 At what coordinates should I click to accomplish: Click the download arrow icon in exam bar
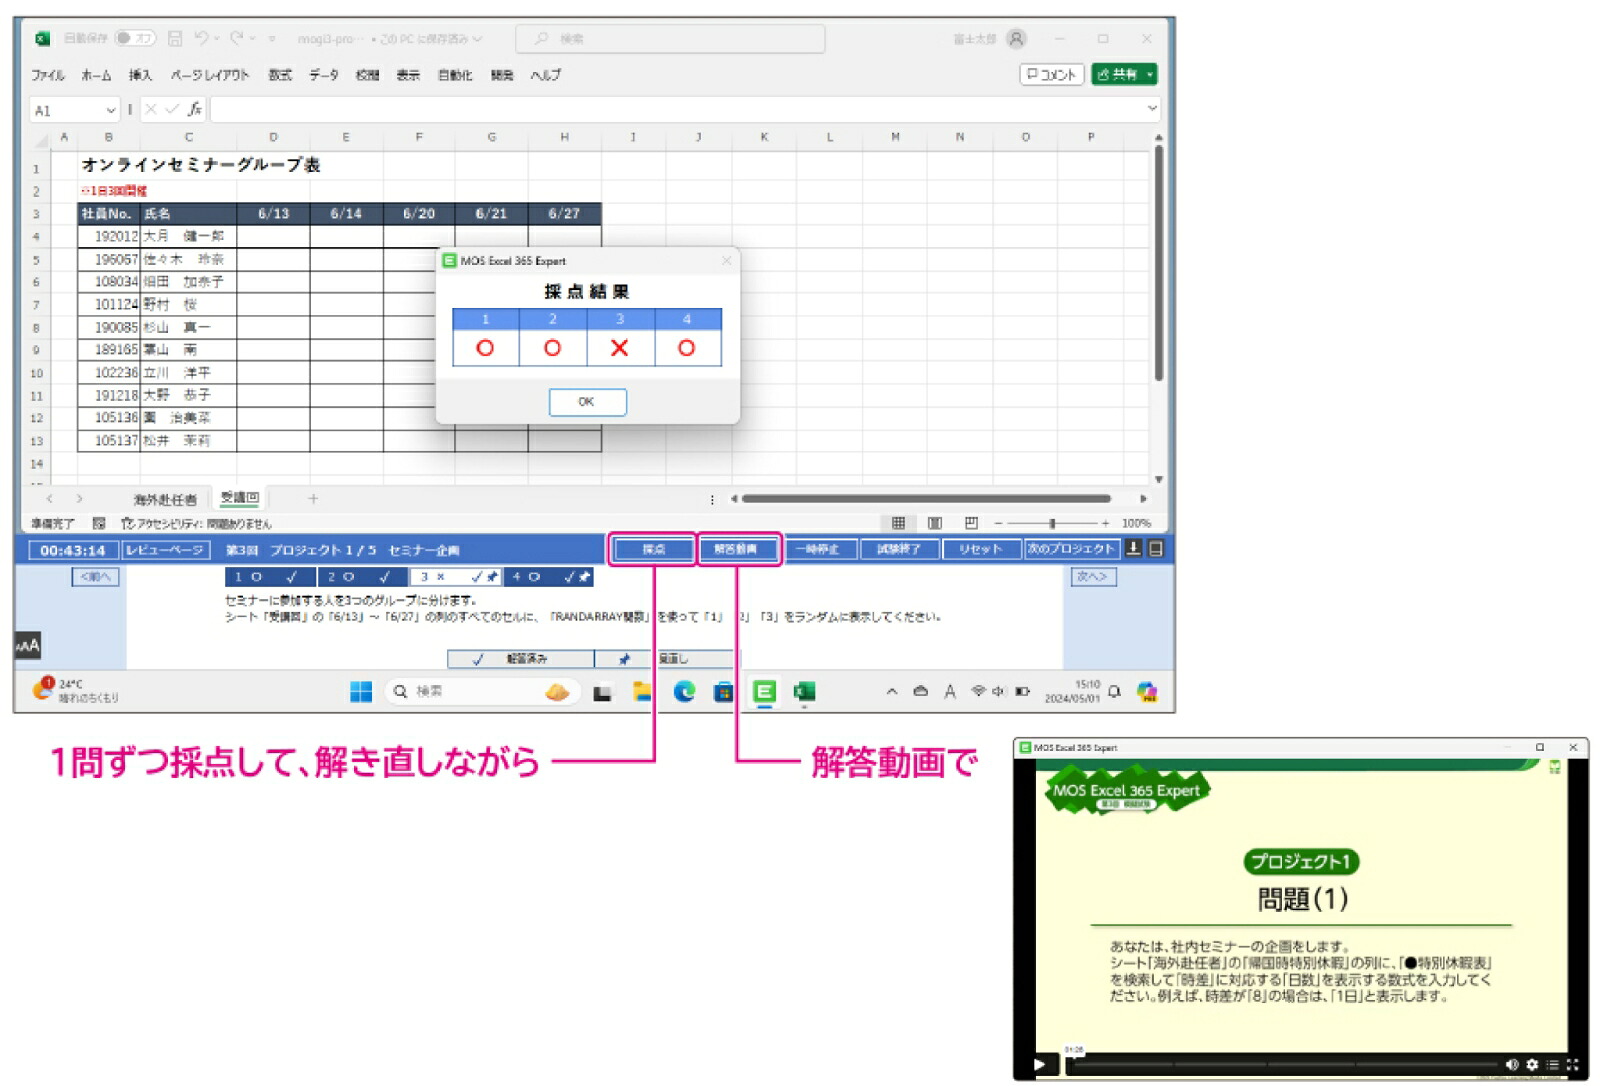tap(1134, 548)
